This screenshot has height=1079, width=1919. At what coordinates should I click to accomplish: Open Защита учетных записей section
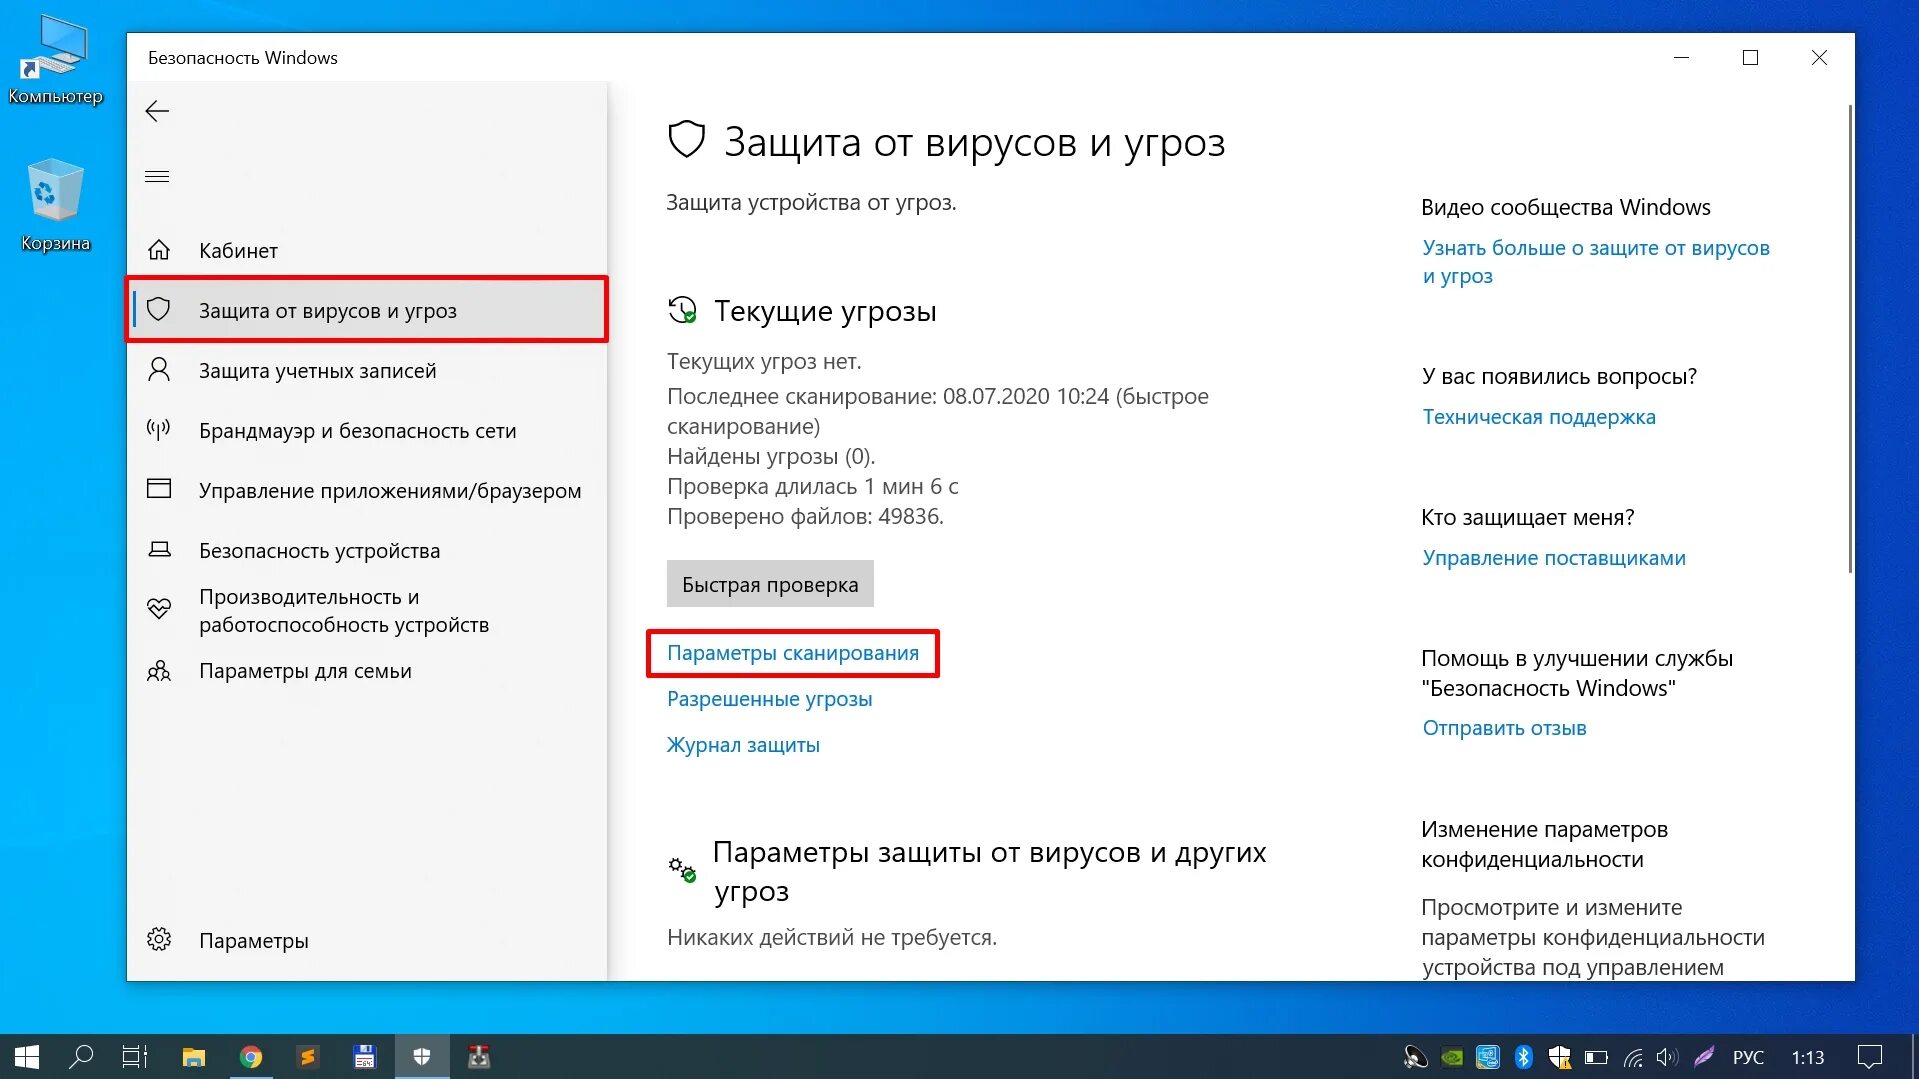[x=367, y=370]
